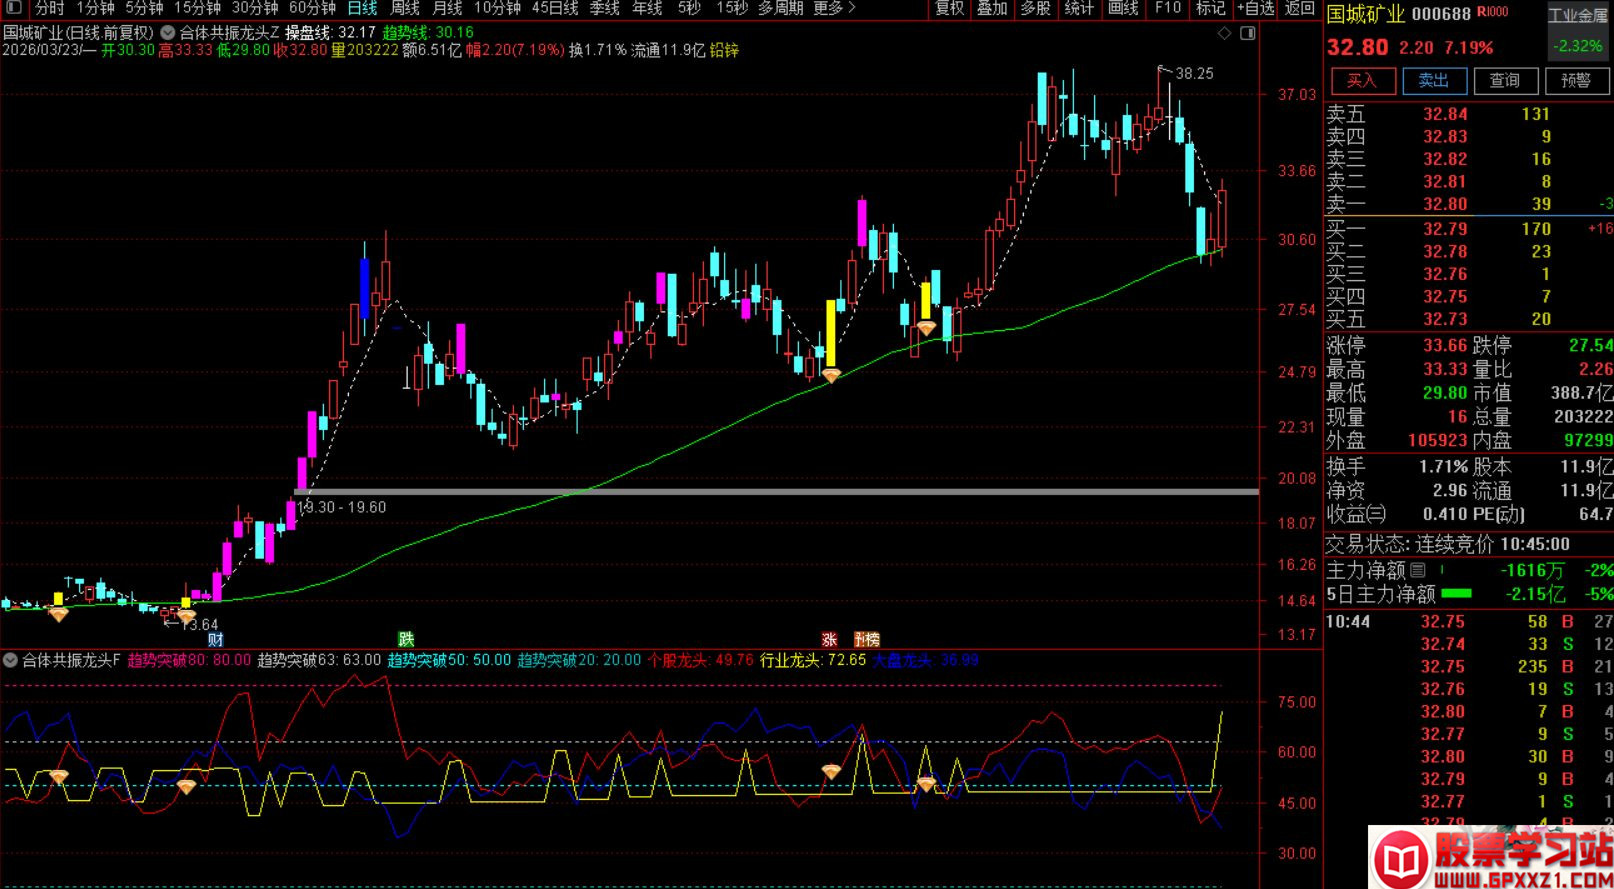The width and height of the screenshot is (1614, 889).
Task: Select the 日线 daily tab
Action: [362, 8]
